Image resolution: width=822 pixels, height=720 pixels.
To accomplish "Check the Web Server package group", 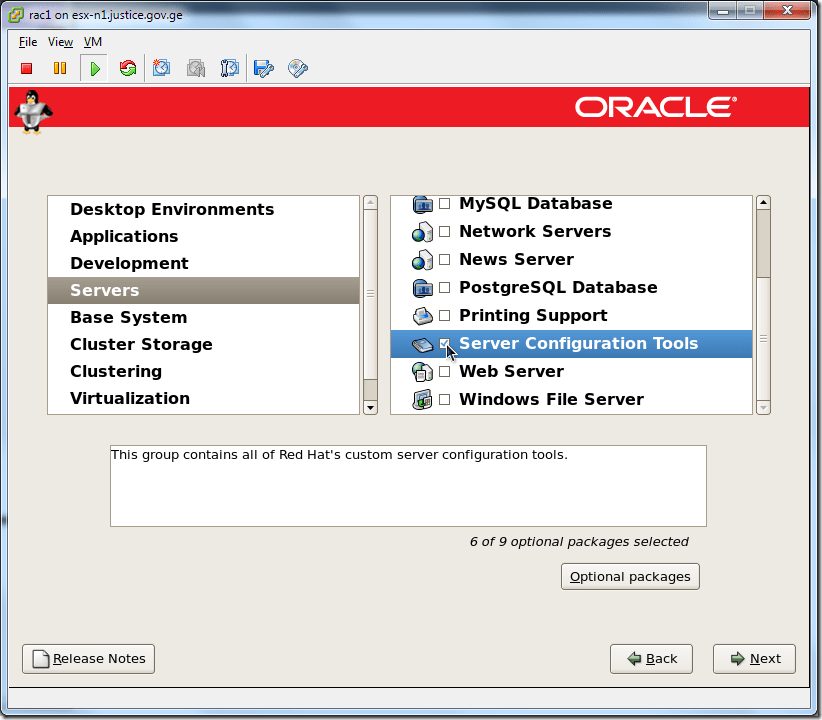I will [445, 371].
